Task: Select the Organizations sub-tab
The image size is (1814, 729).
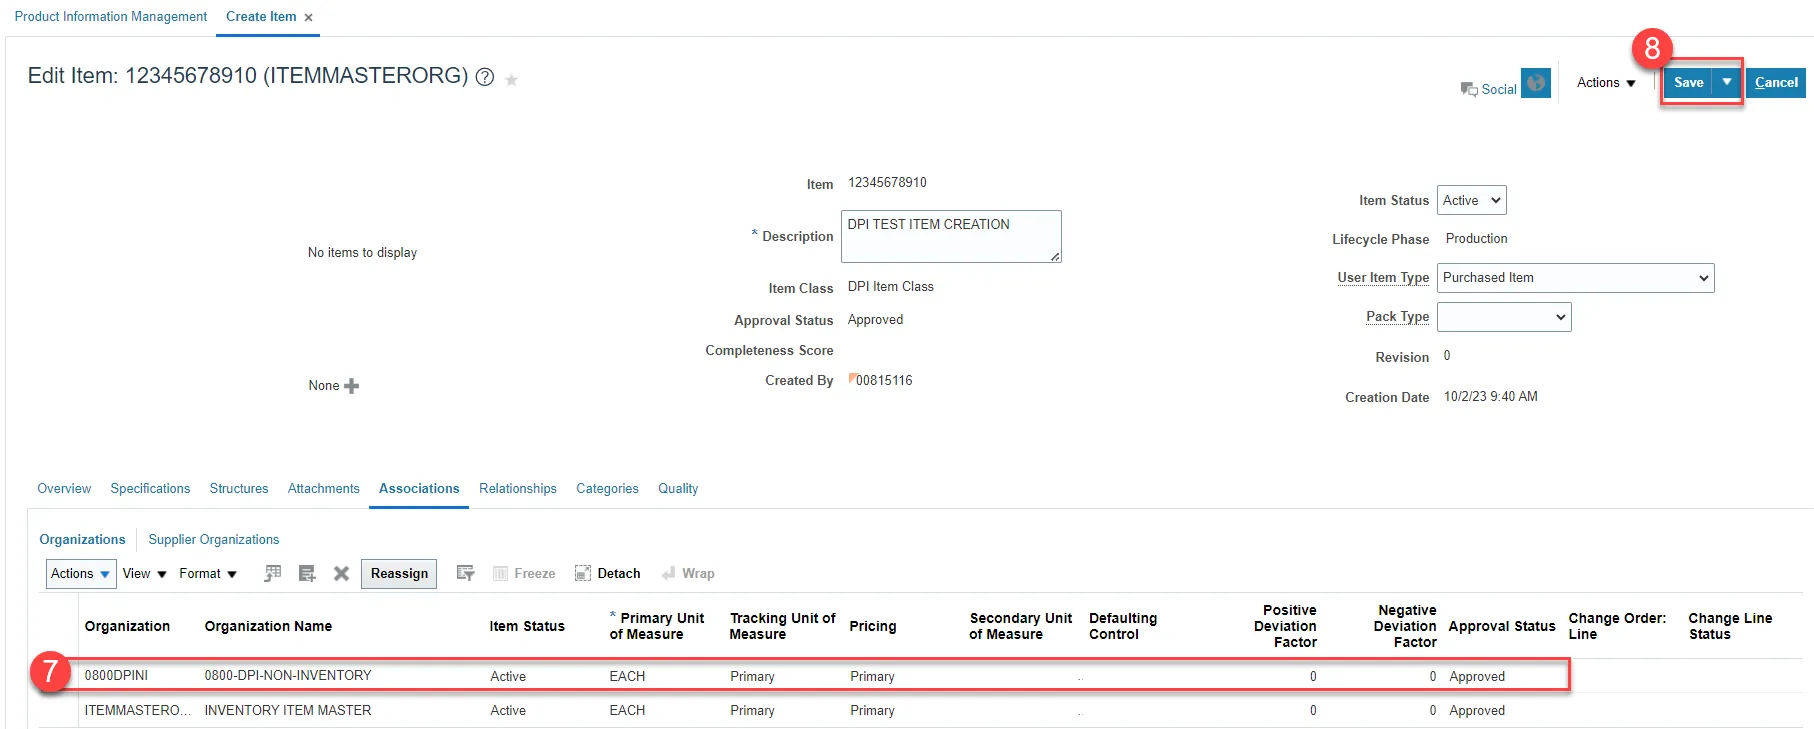Action: tap(83, 540)
